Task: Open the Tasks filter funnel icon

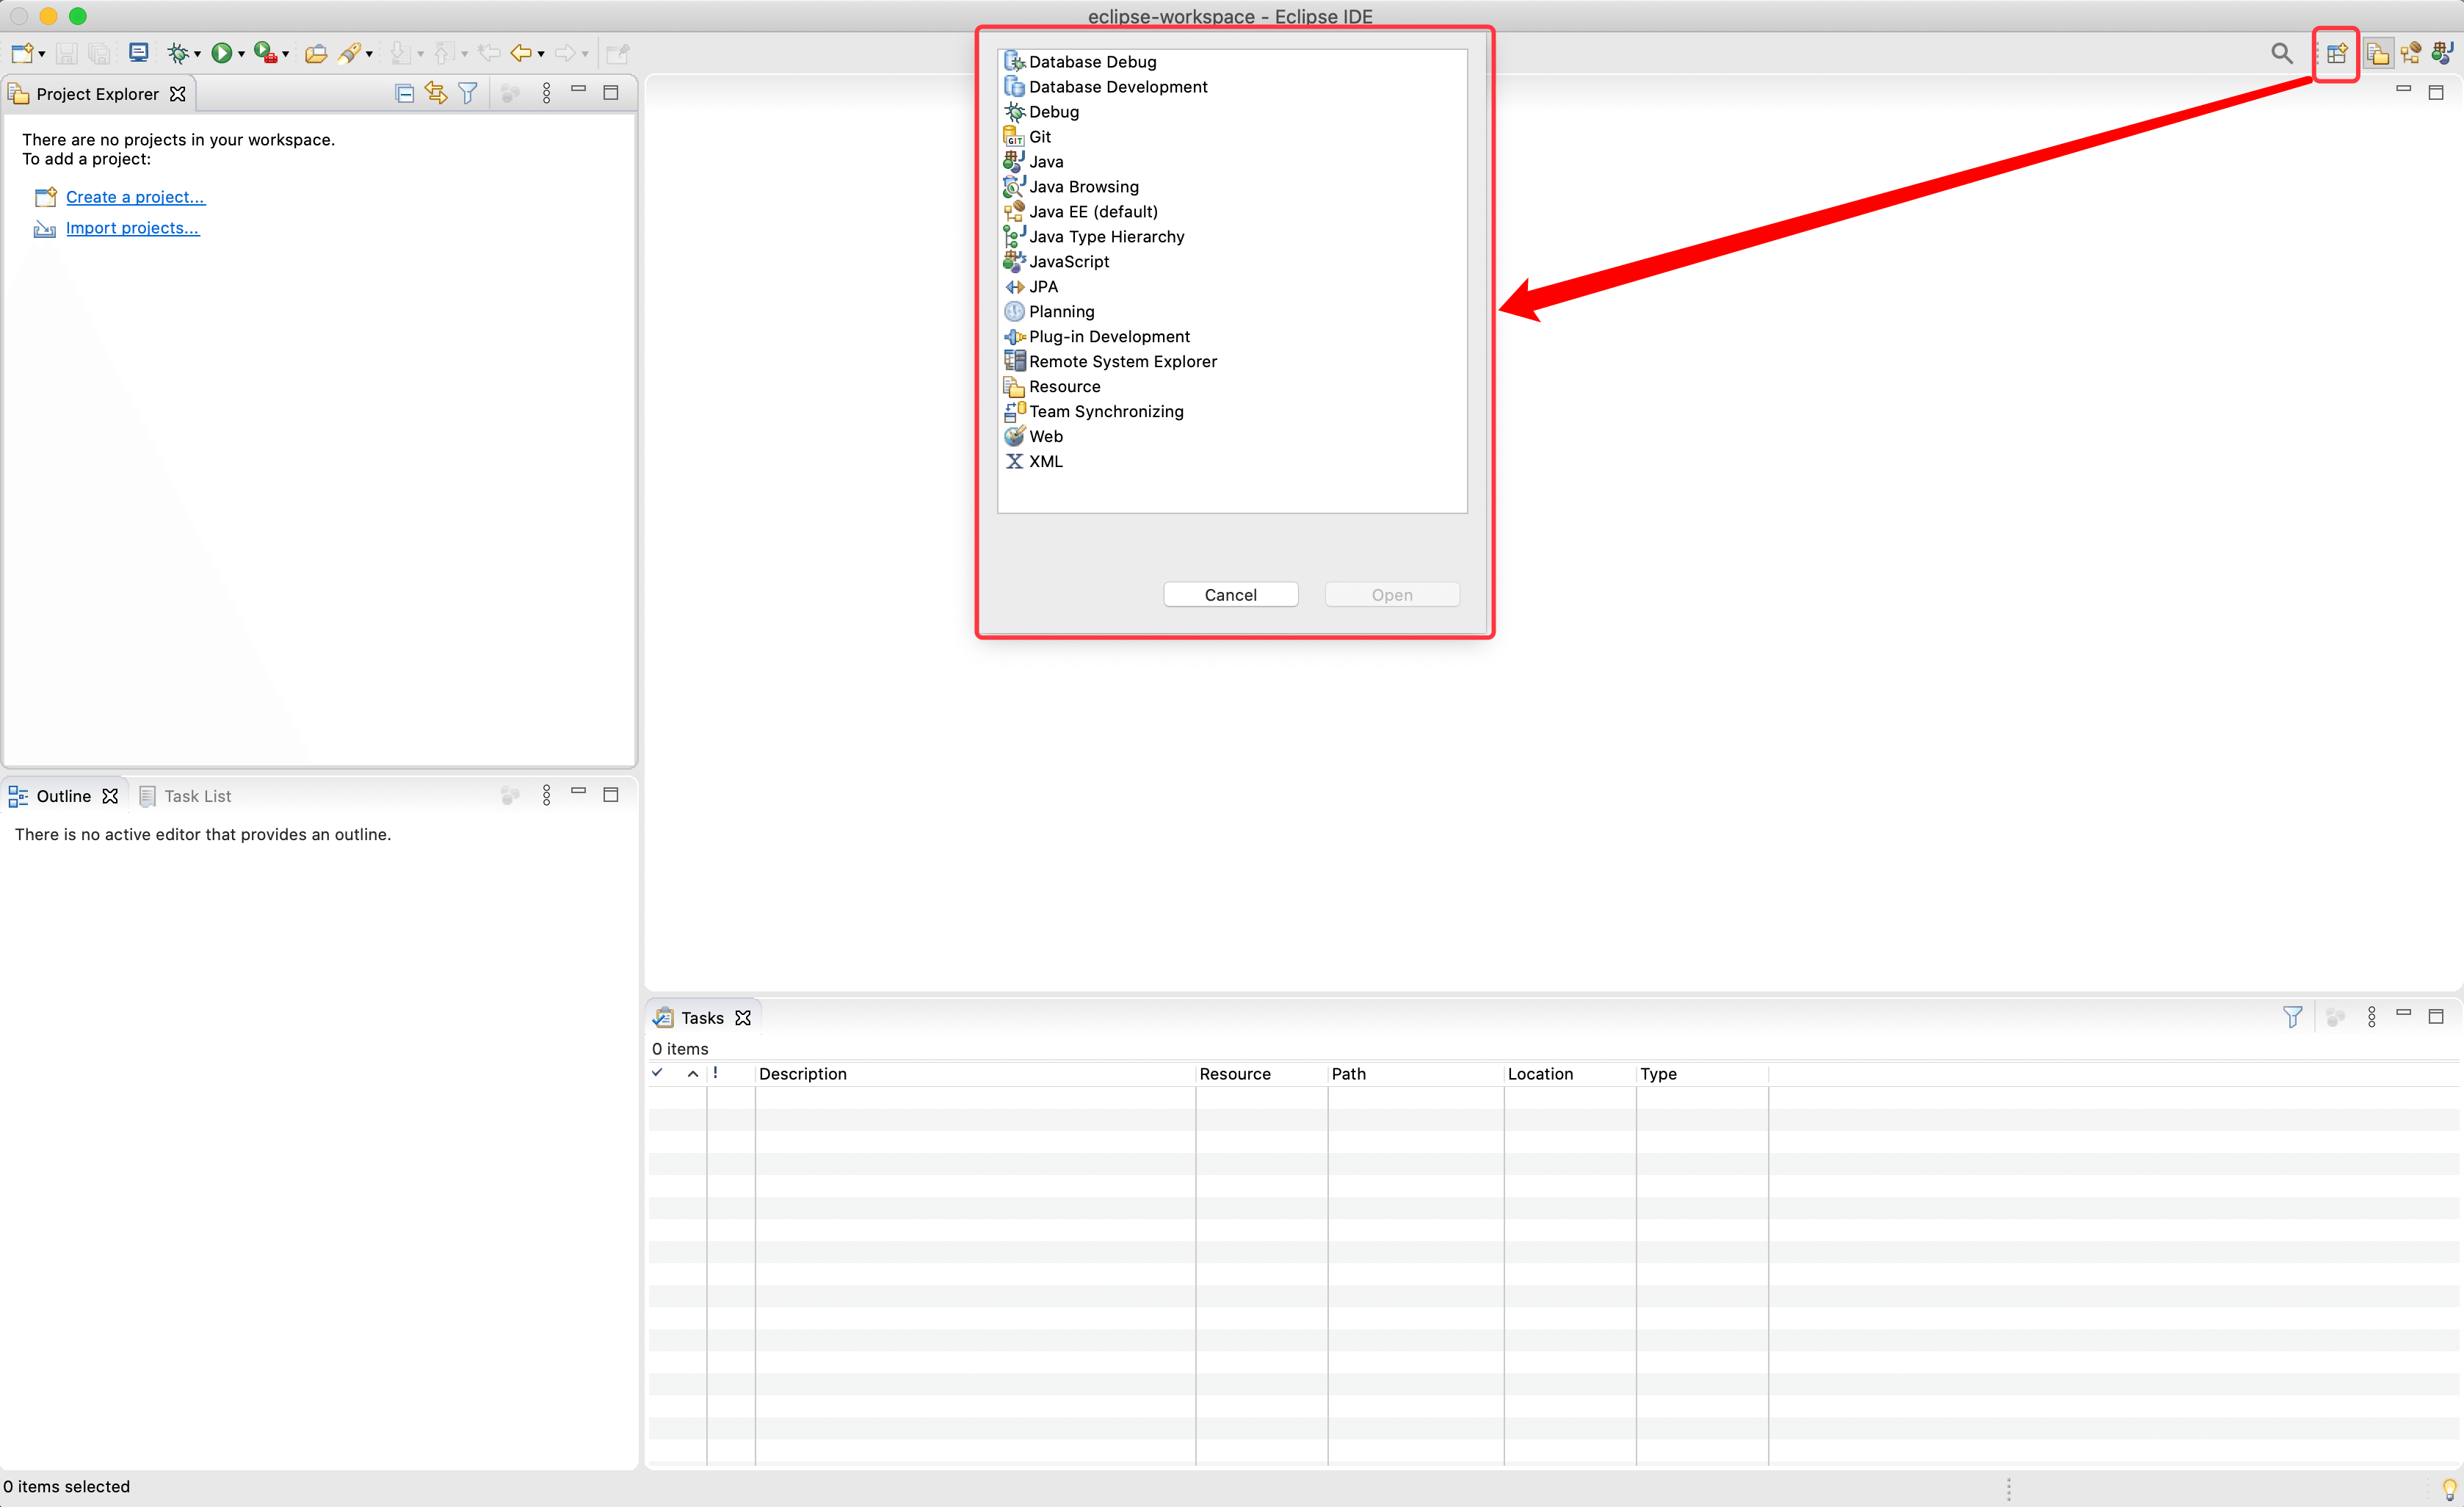Action: coord(2293,1017)
